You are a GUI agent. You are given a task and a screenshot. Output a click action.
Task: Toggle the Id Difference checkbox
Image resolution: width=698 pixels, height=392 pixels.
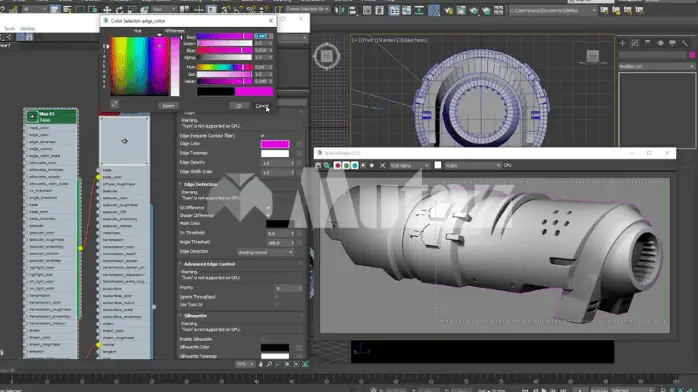click(268, 207)
